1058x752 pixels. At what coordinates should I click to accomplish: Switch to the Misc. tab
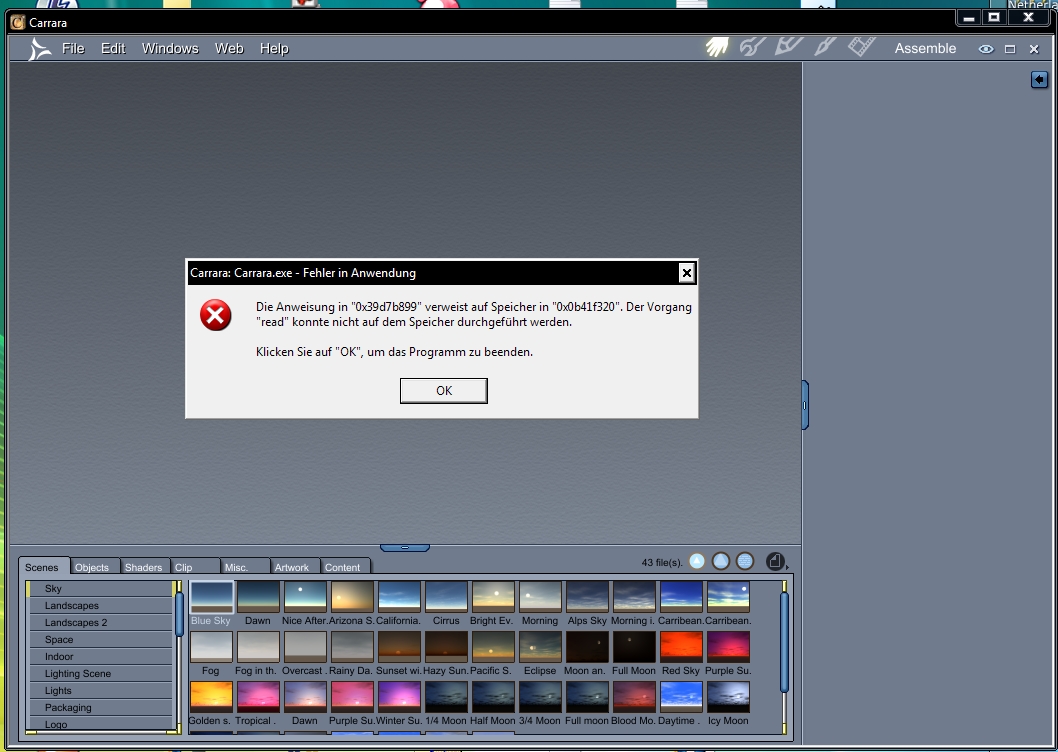244,567
